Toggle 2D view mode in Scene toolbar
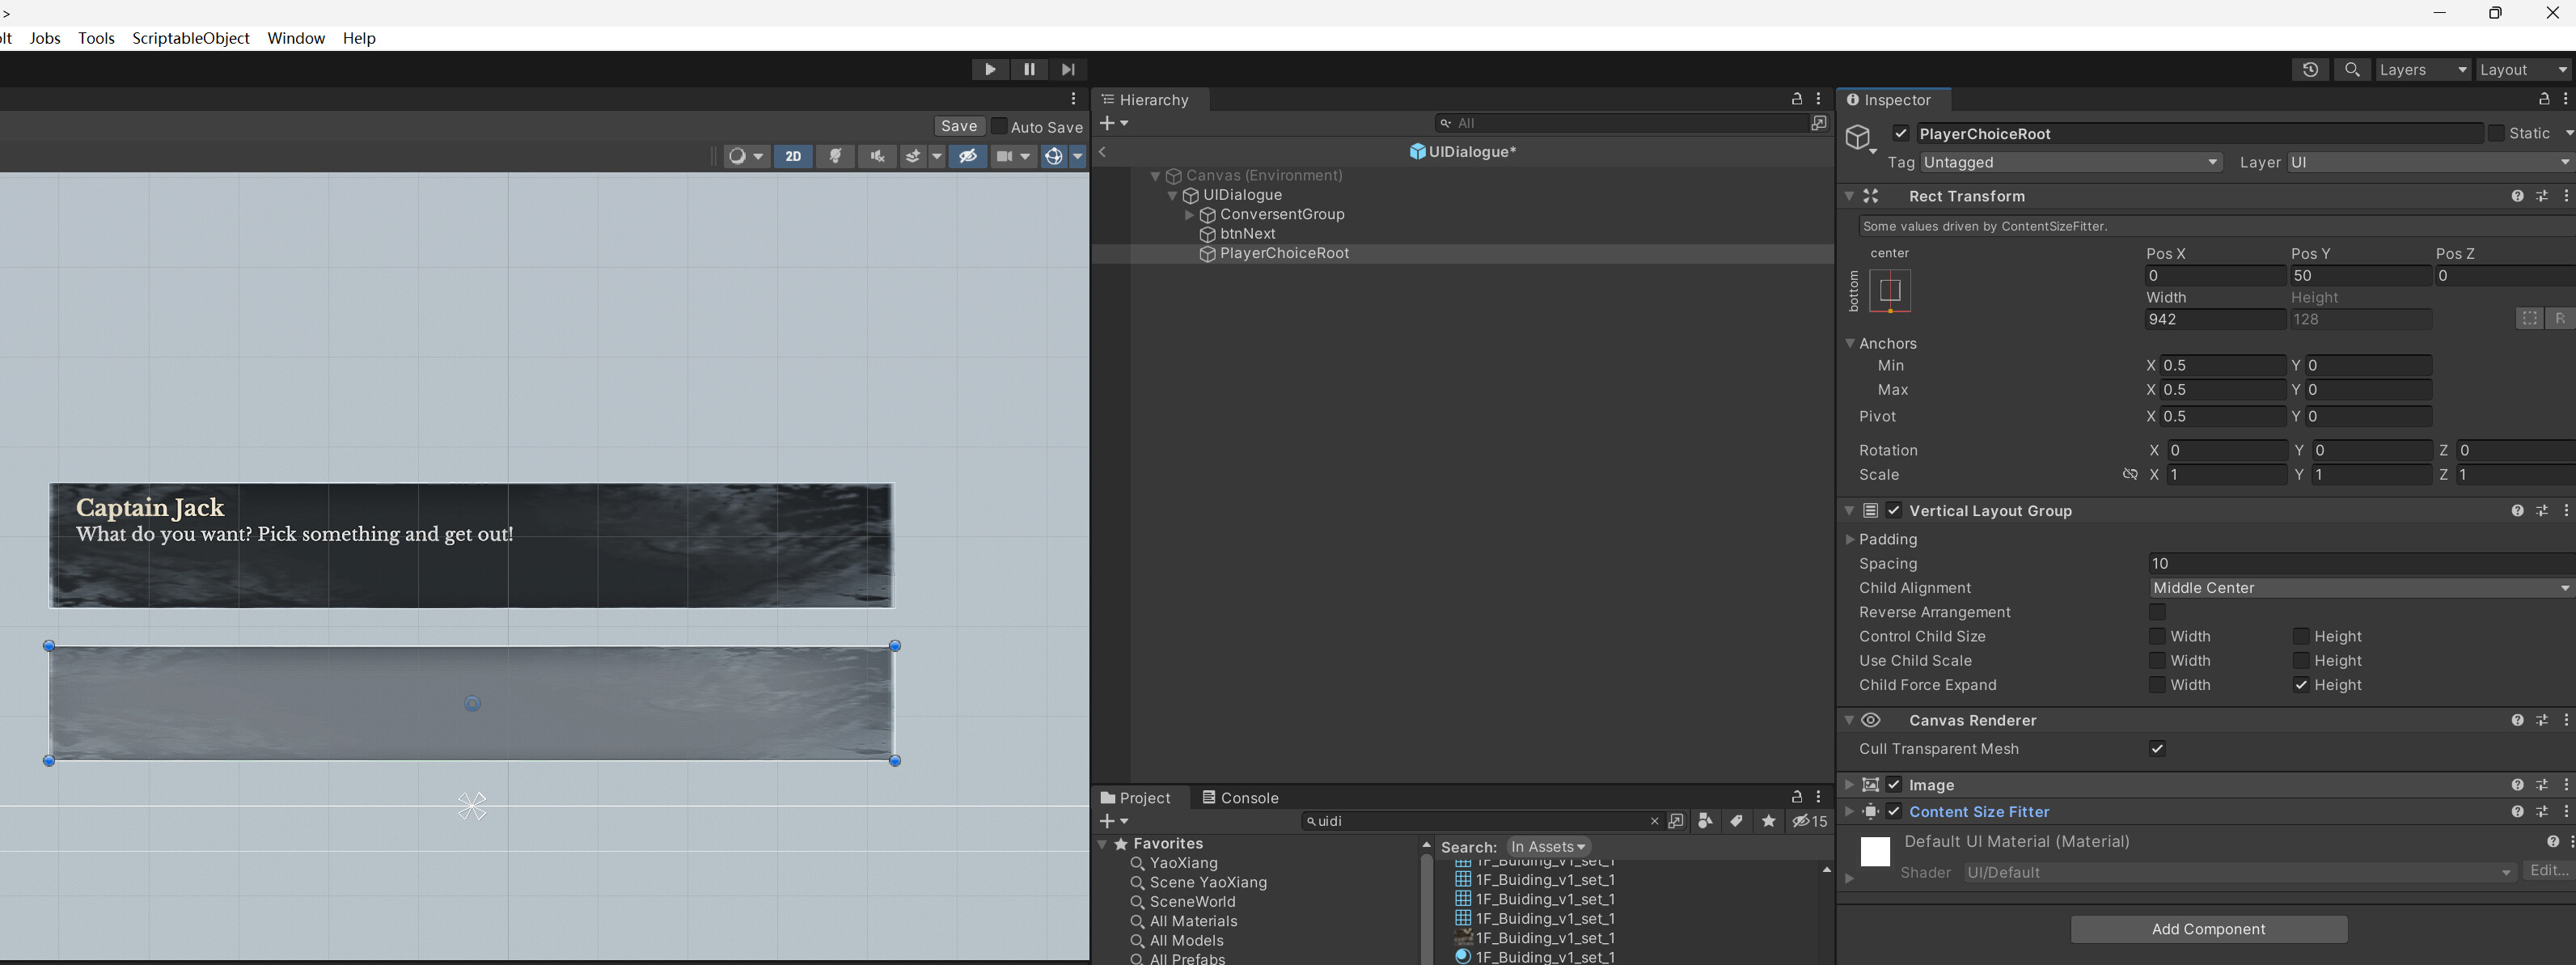 [x=793, y=156]
